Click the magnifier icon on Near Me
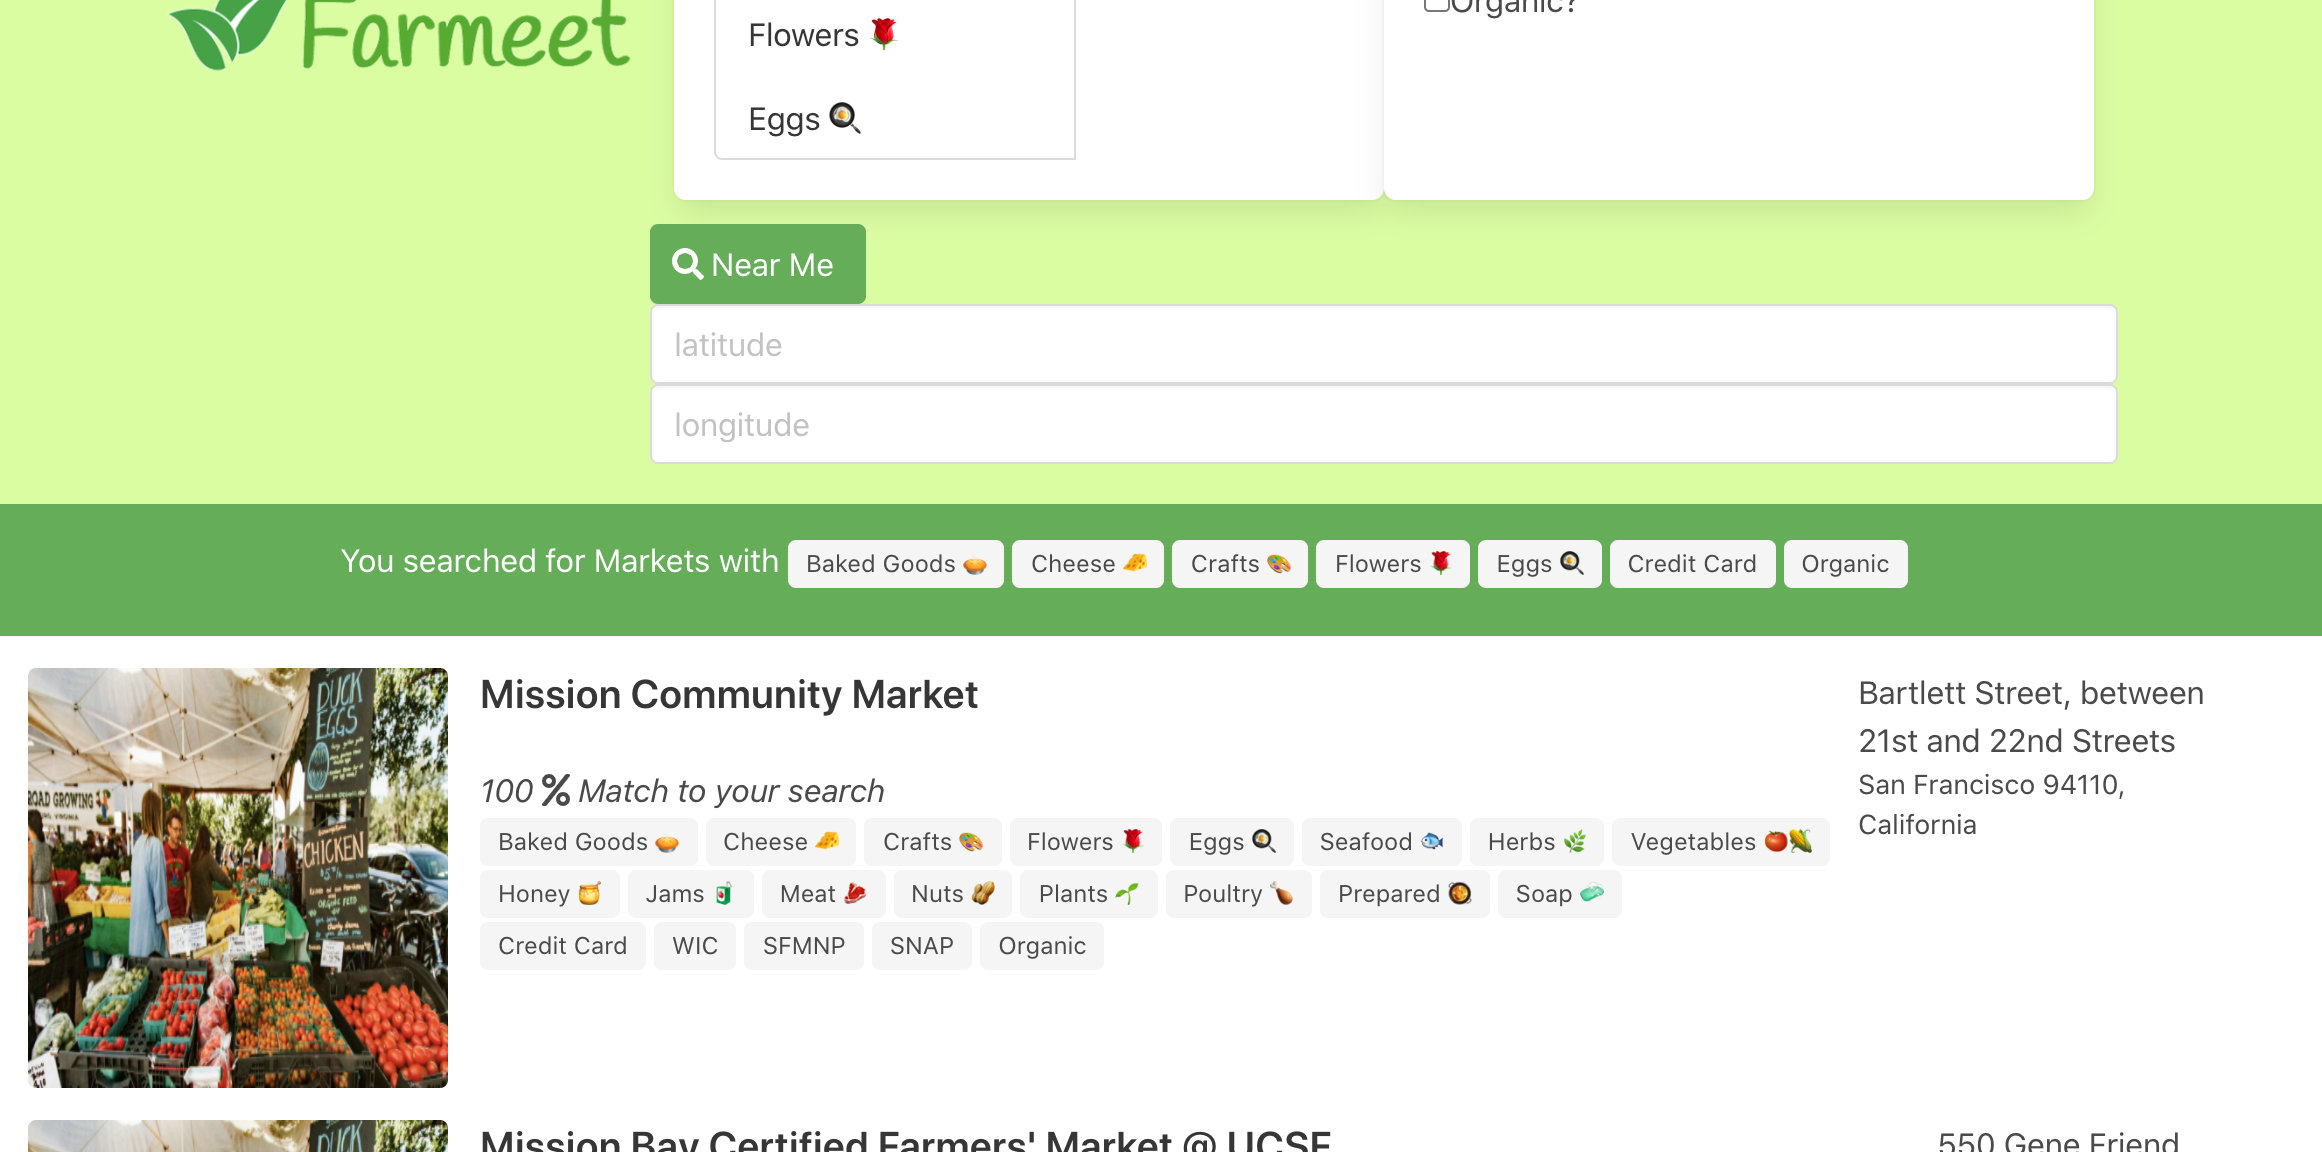The width and height of the screenshot is (2322, 1152). click(x=687, y=264)
